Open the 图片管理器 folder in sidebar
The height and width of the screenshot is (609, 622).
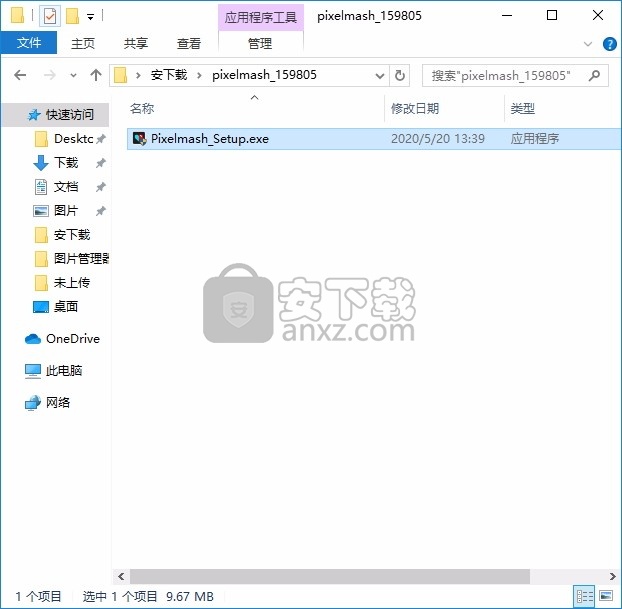[x=71, y=259]
